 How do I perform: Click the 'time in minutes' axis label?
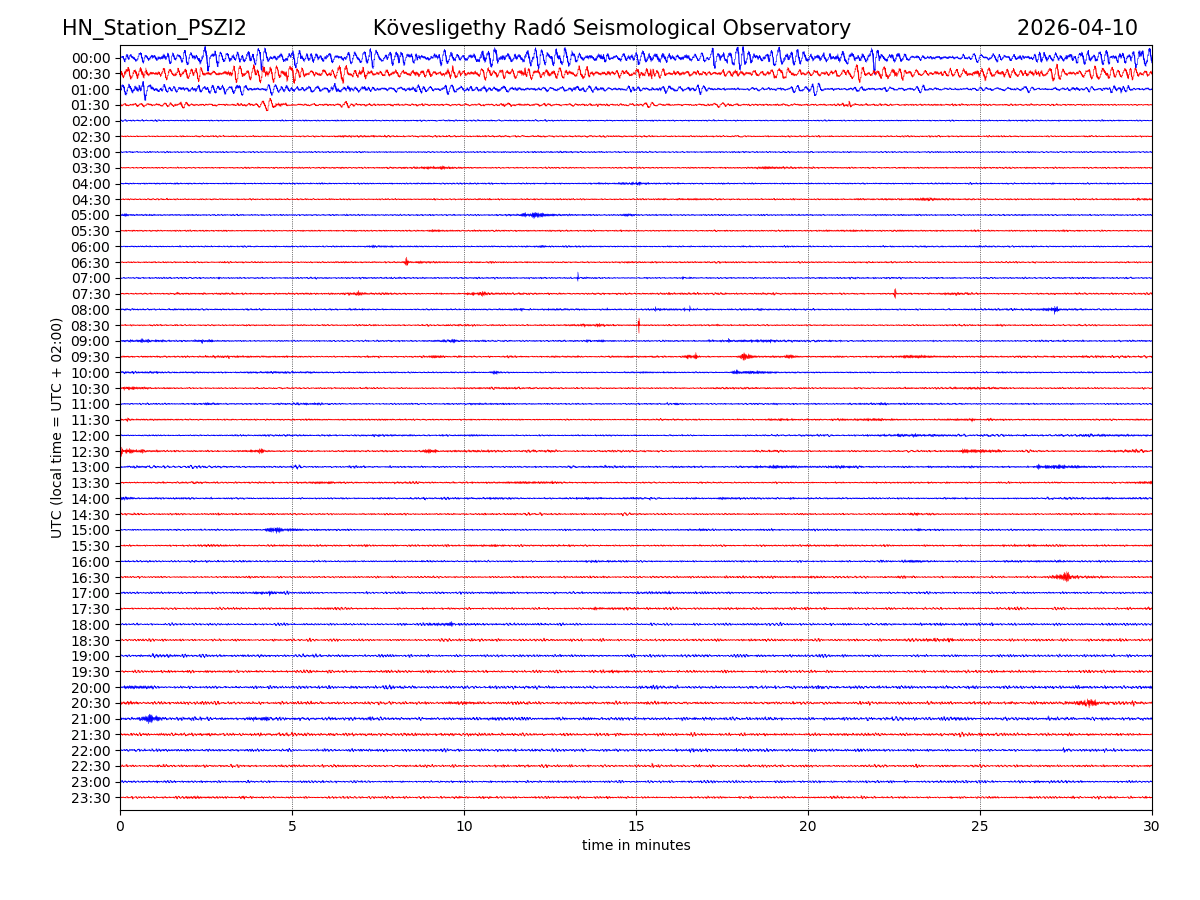636,846
